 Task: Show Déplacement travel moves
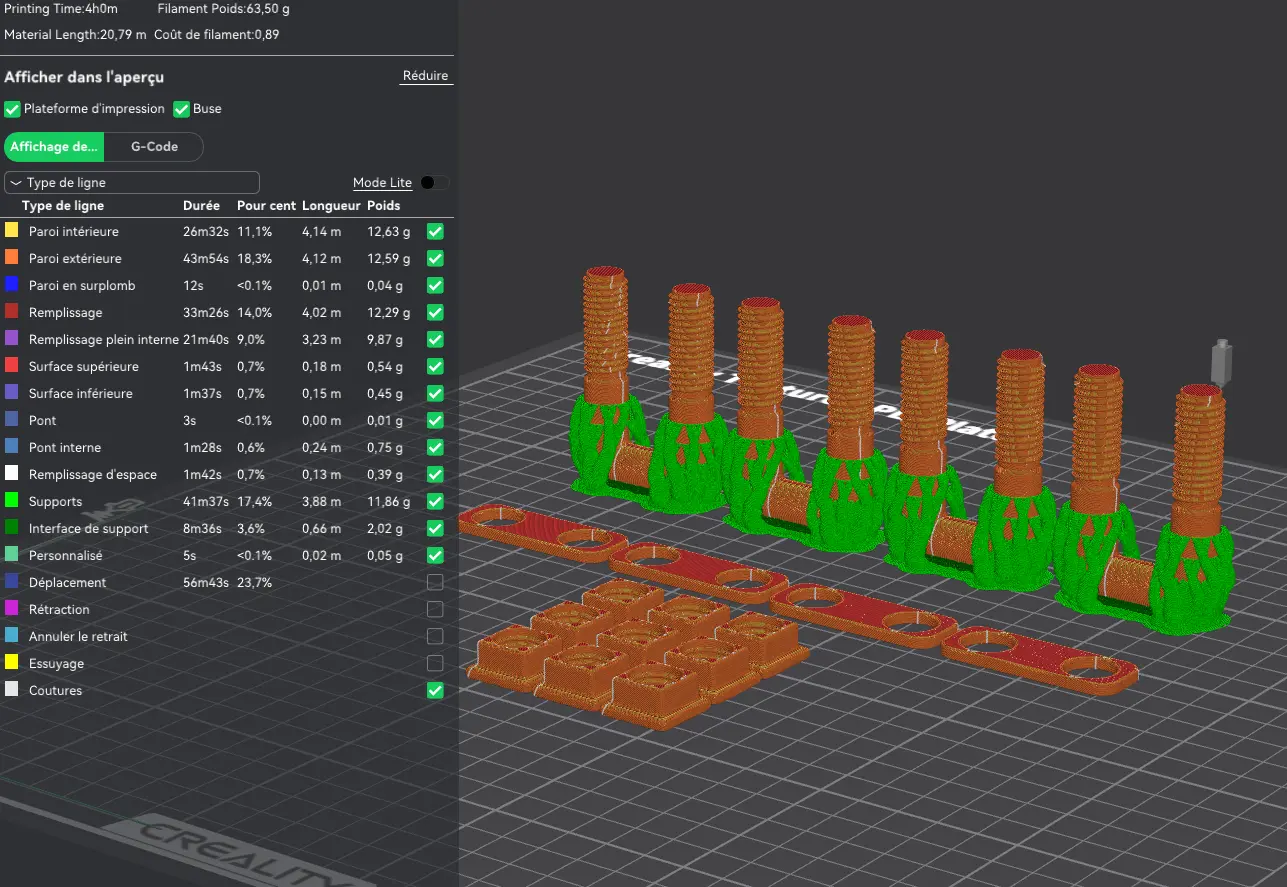435,582
